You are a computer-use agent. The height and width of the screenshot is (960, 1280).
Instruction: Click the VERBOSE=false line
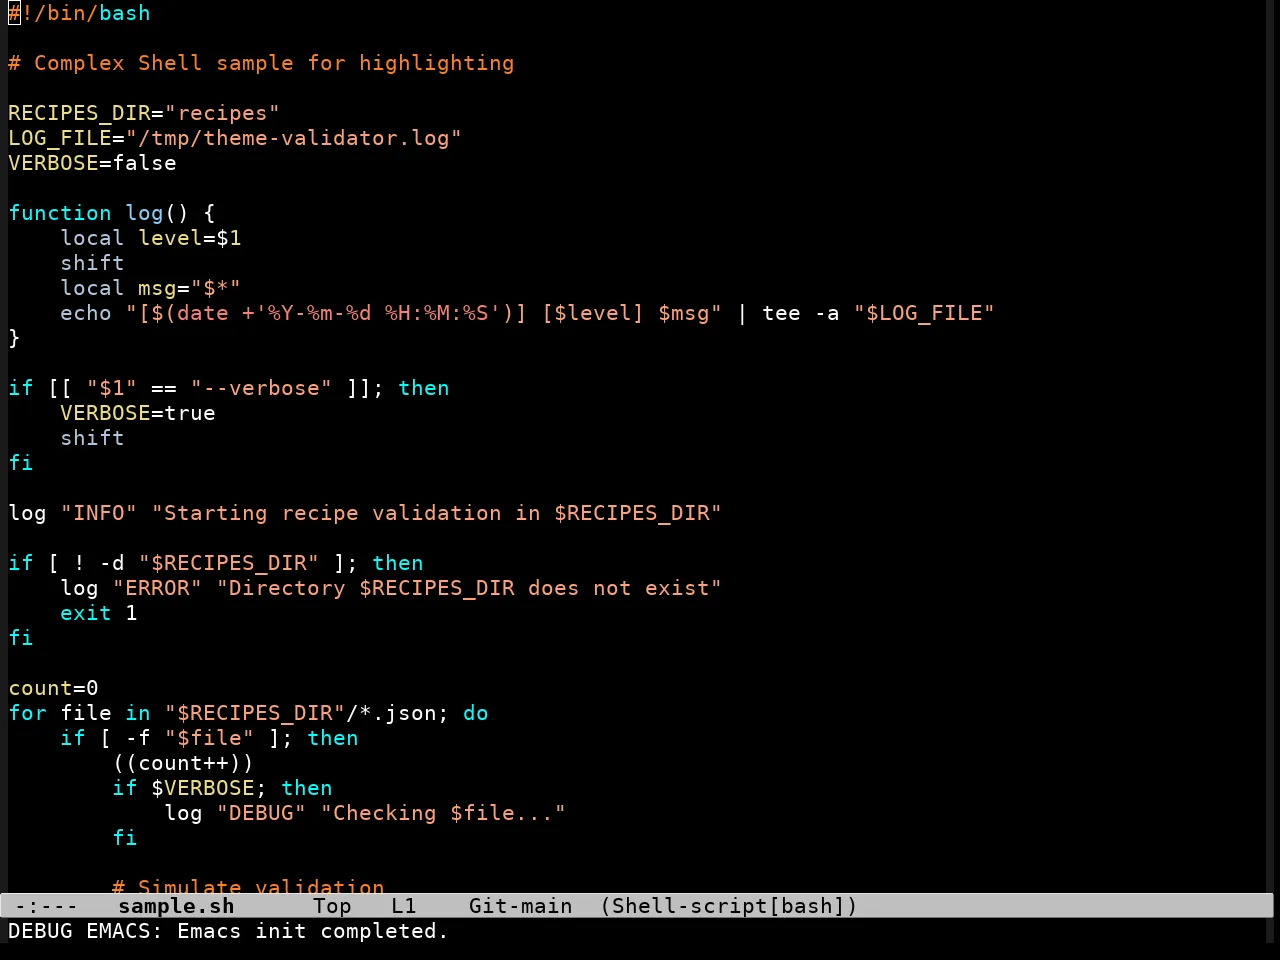click(92, 163)
